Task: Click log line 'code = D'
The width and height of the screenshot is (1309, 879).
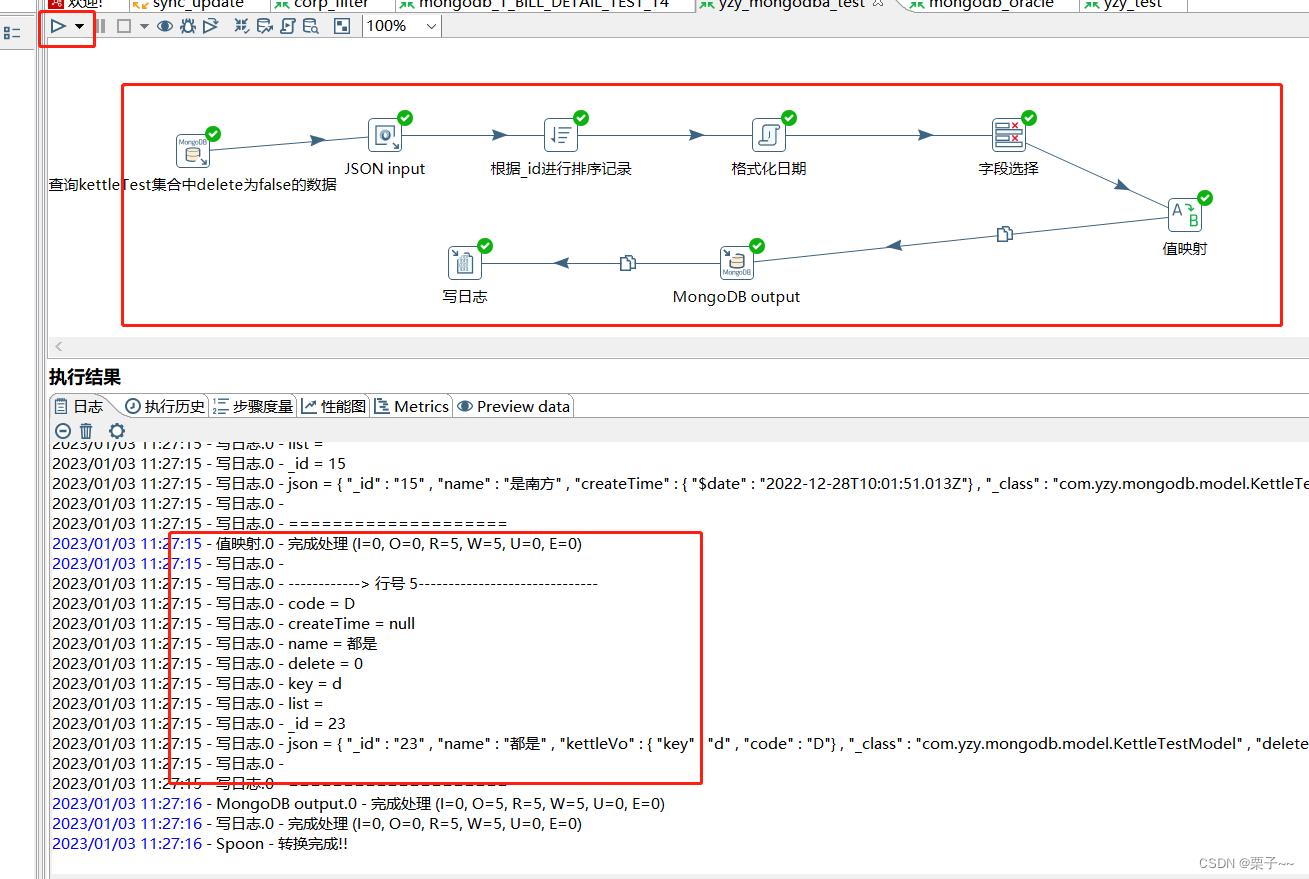Action: pos(203,604)
